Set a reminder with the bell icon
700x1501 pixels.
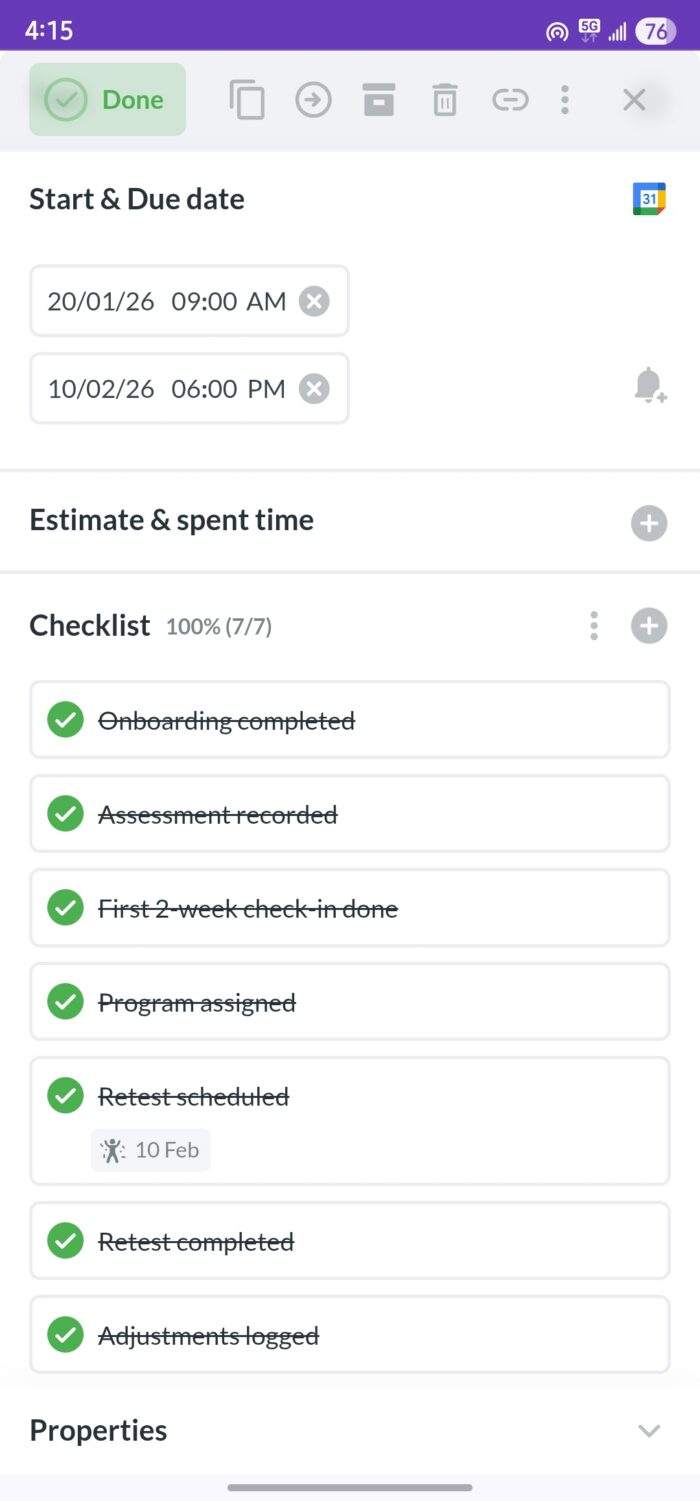[x=648, y=385]
